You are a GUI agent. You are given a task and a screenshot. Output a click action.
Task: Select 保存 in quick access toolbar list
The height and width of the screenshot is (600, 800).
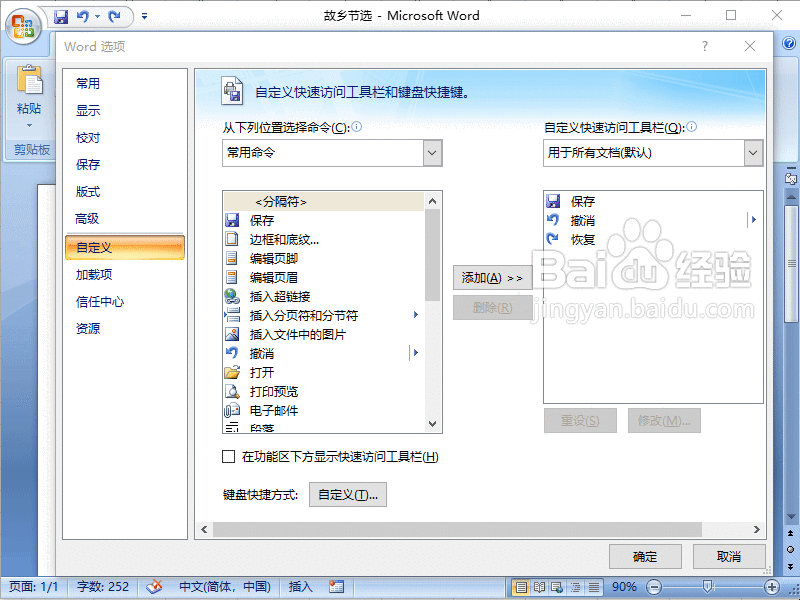(653, 201)
